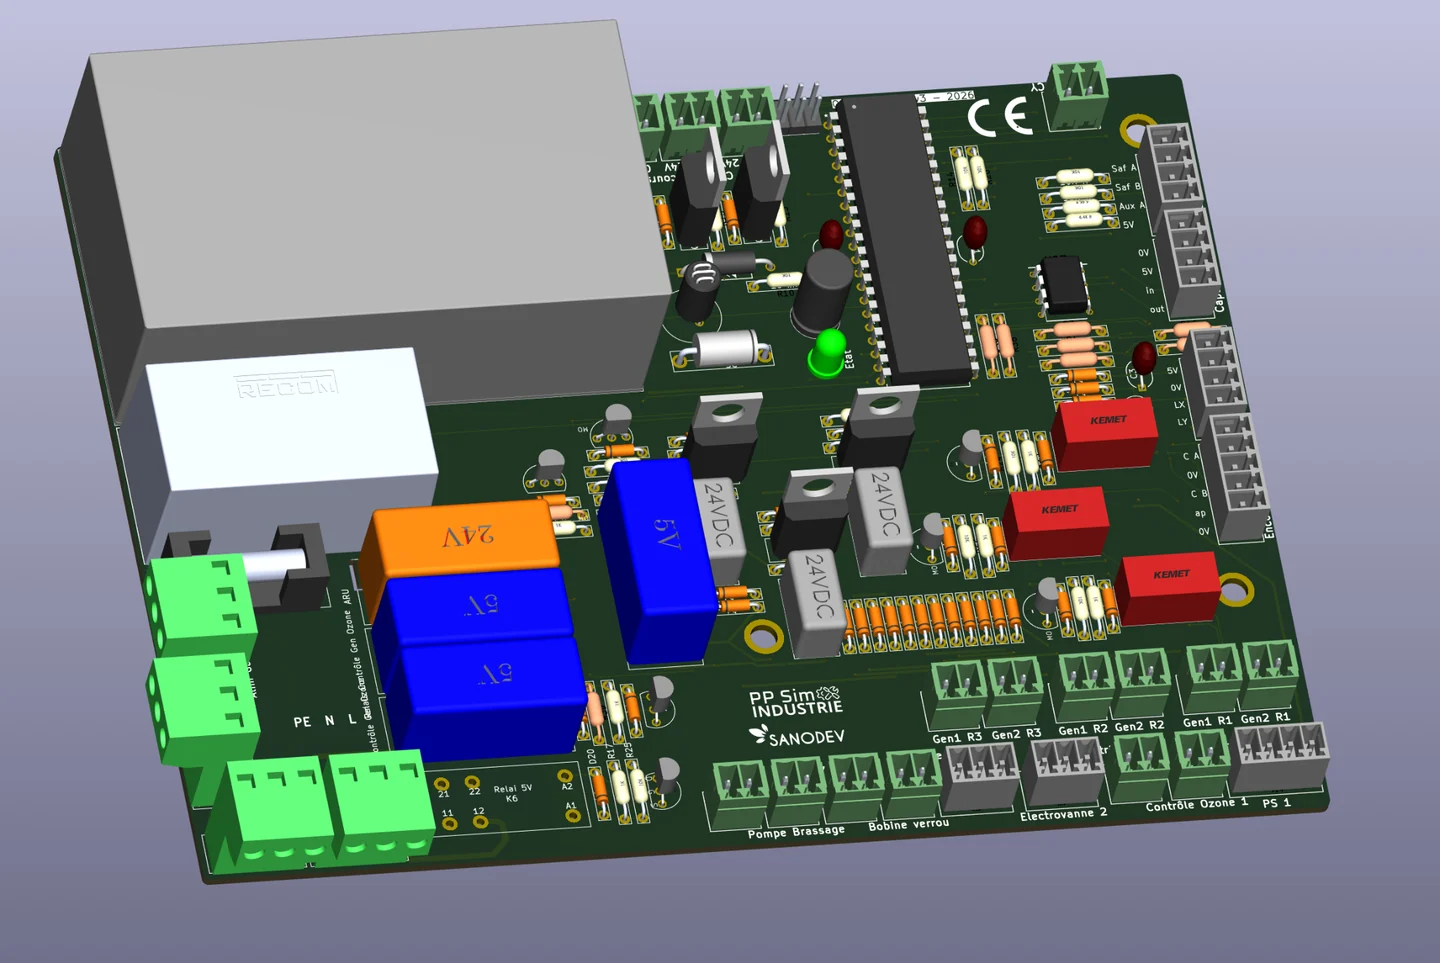
Task: Click the CE mark on the board
Action: coord(1000,117)
